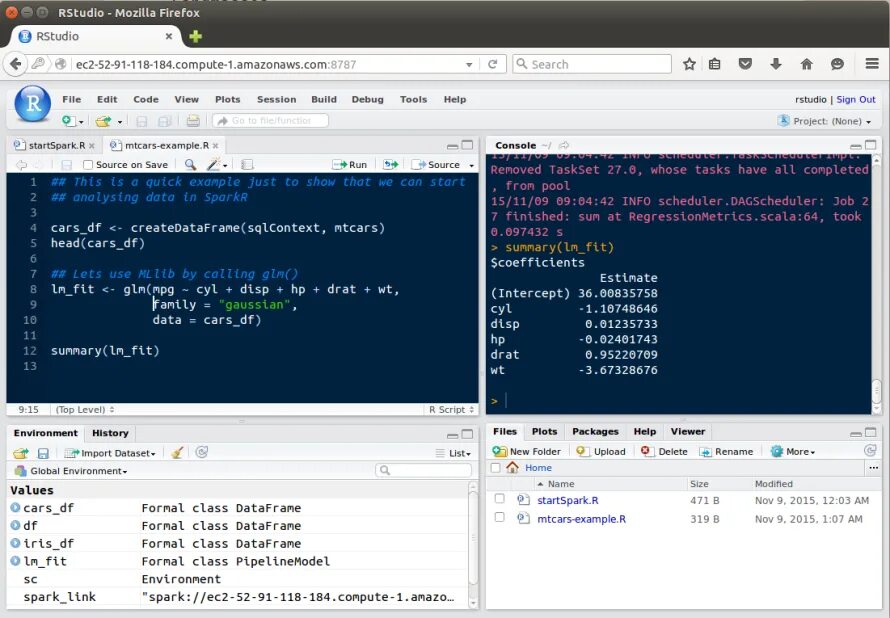Click the clear workspace broom icon
The image size is (890, 618).
[177, 453]
